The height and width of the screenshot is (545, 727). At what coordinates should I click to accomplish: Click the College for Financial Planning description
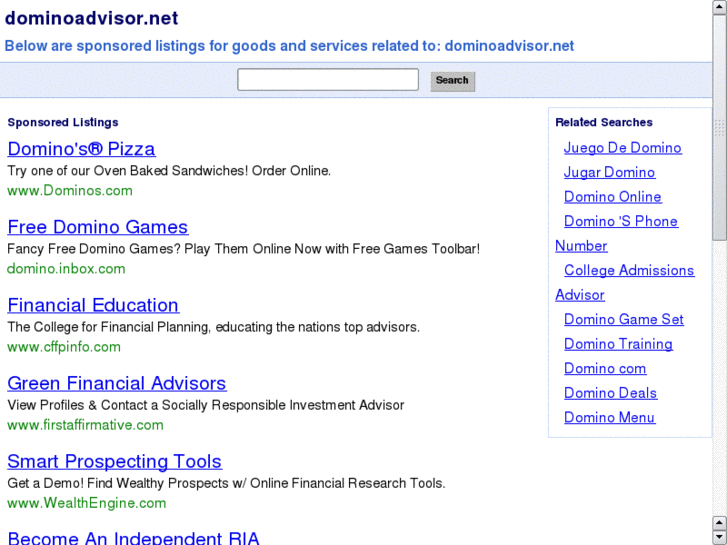pyautogui.click(x=213, y=327)
